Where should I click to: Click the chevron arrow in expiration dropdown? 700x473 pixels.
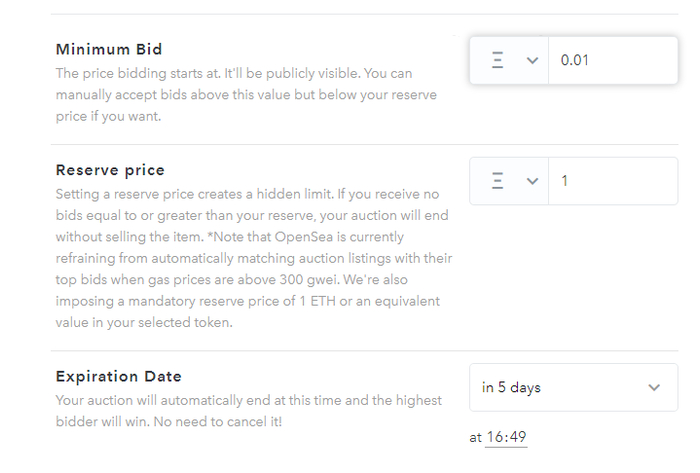tap(654, 387)
